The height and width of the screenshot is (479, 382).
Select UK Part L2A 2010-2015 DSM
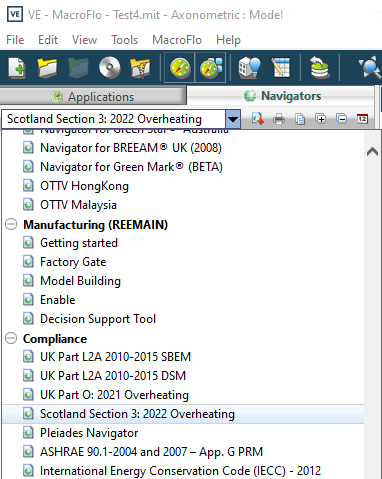point(113,376)
